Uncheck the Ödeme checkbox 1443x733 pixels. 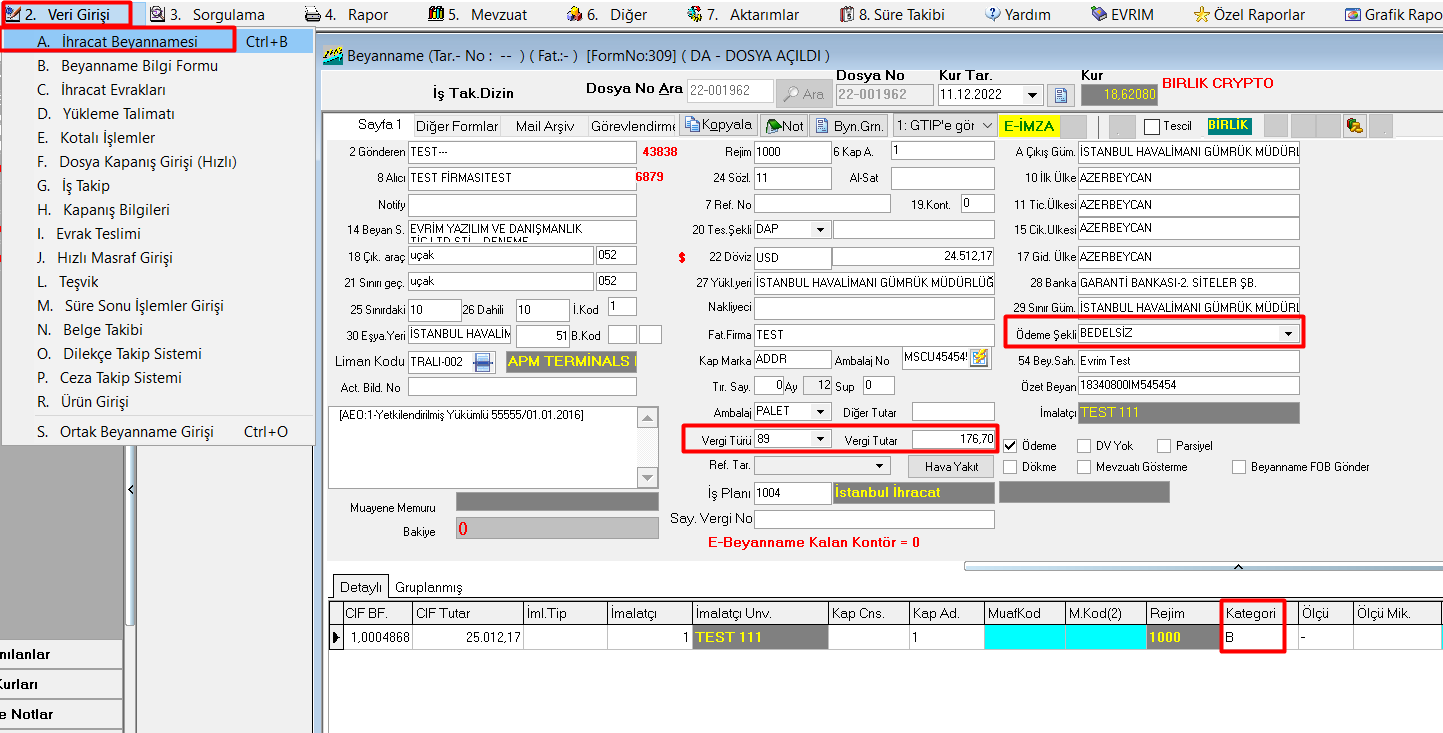click(1010, 446)
